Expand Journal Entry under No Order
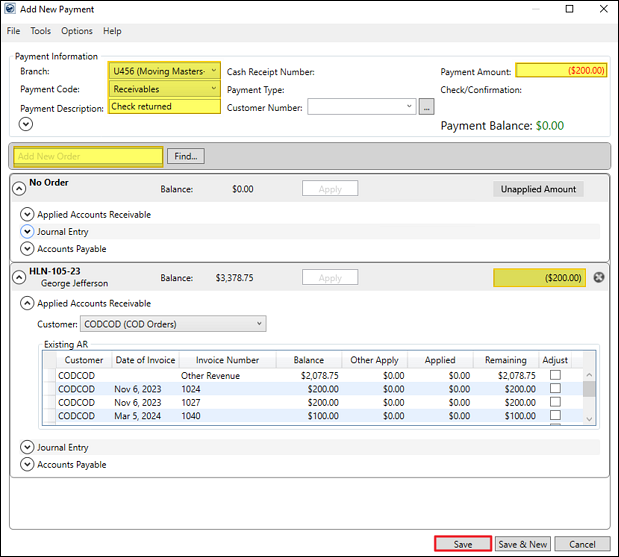Image resolution: width=619 pixels, height=557 pixels. click(27, 232)
